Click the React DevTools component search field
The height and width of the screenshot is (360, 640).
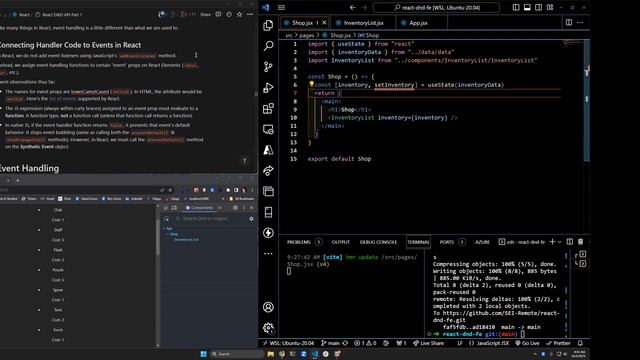tap(210, 219)
